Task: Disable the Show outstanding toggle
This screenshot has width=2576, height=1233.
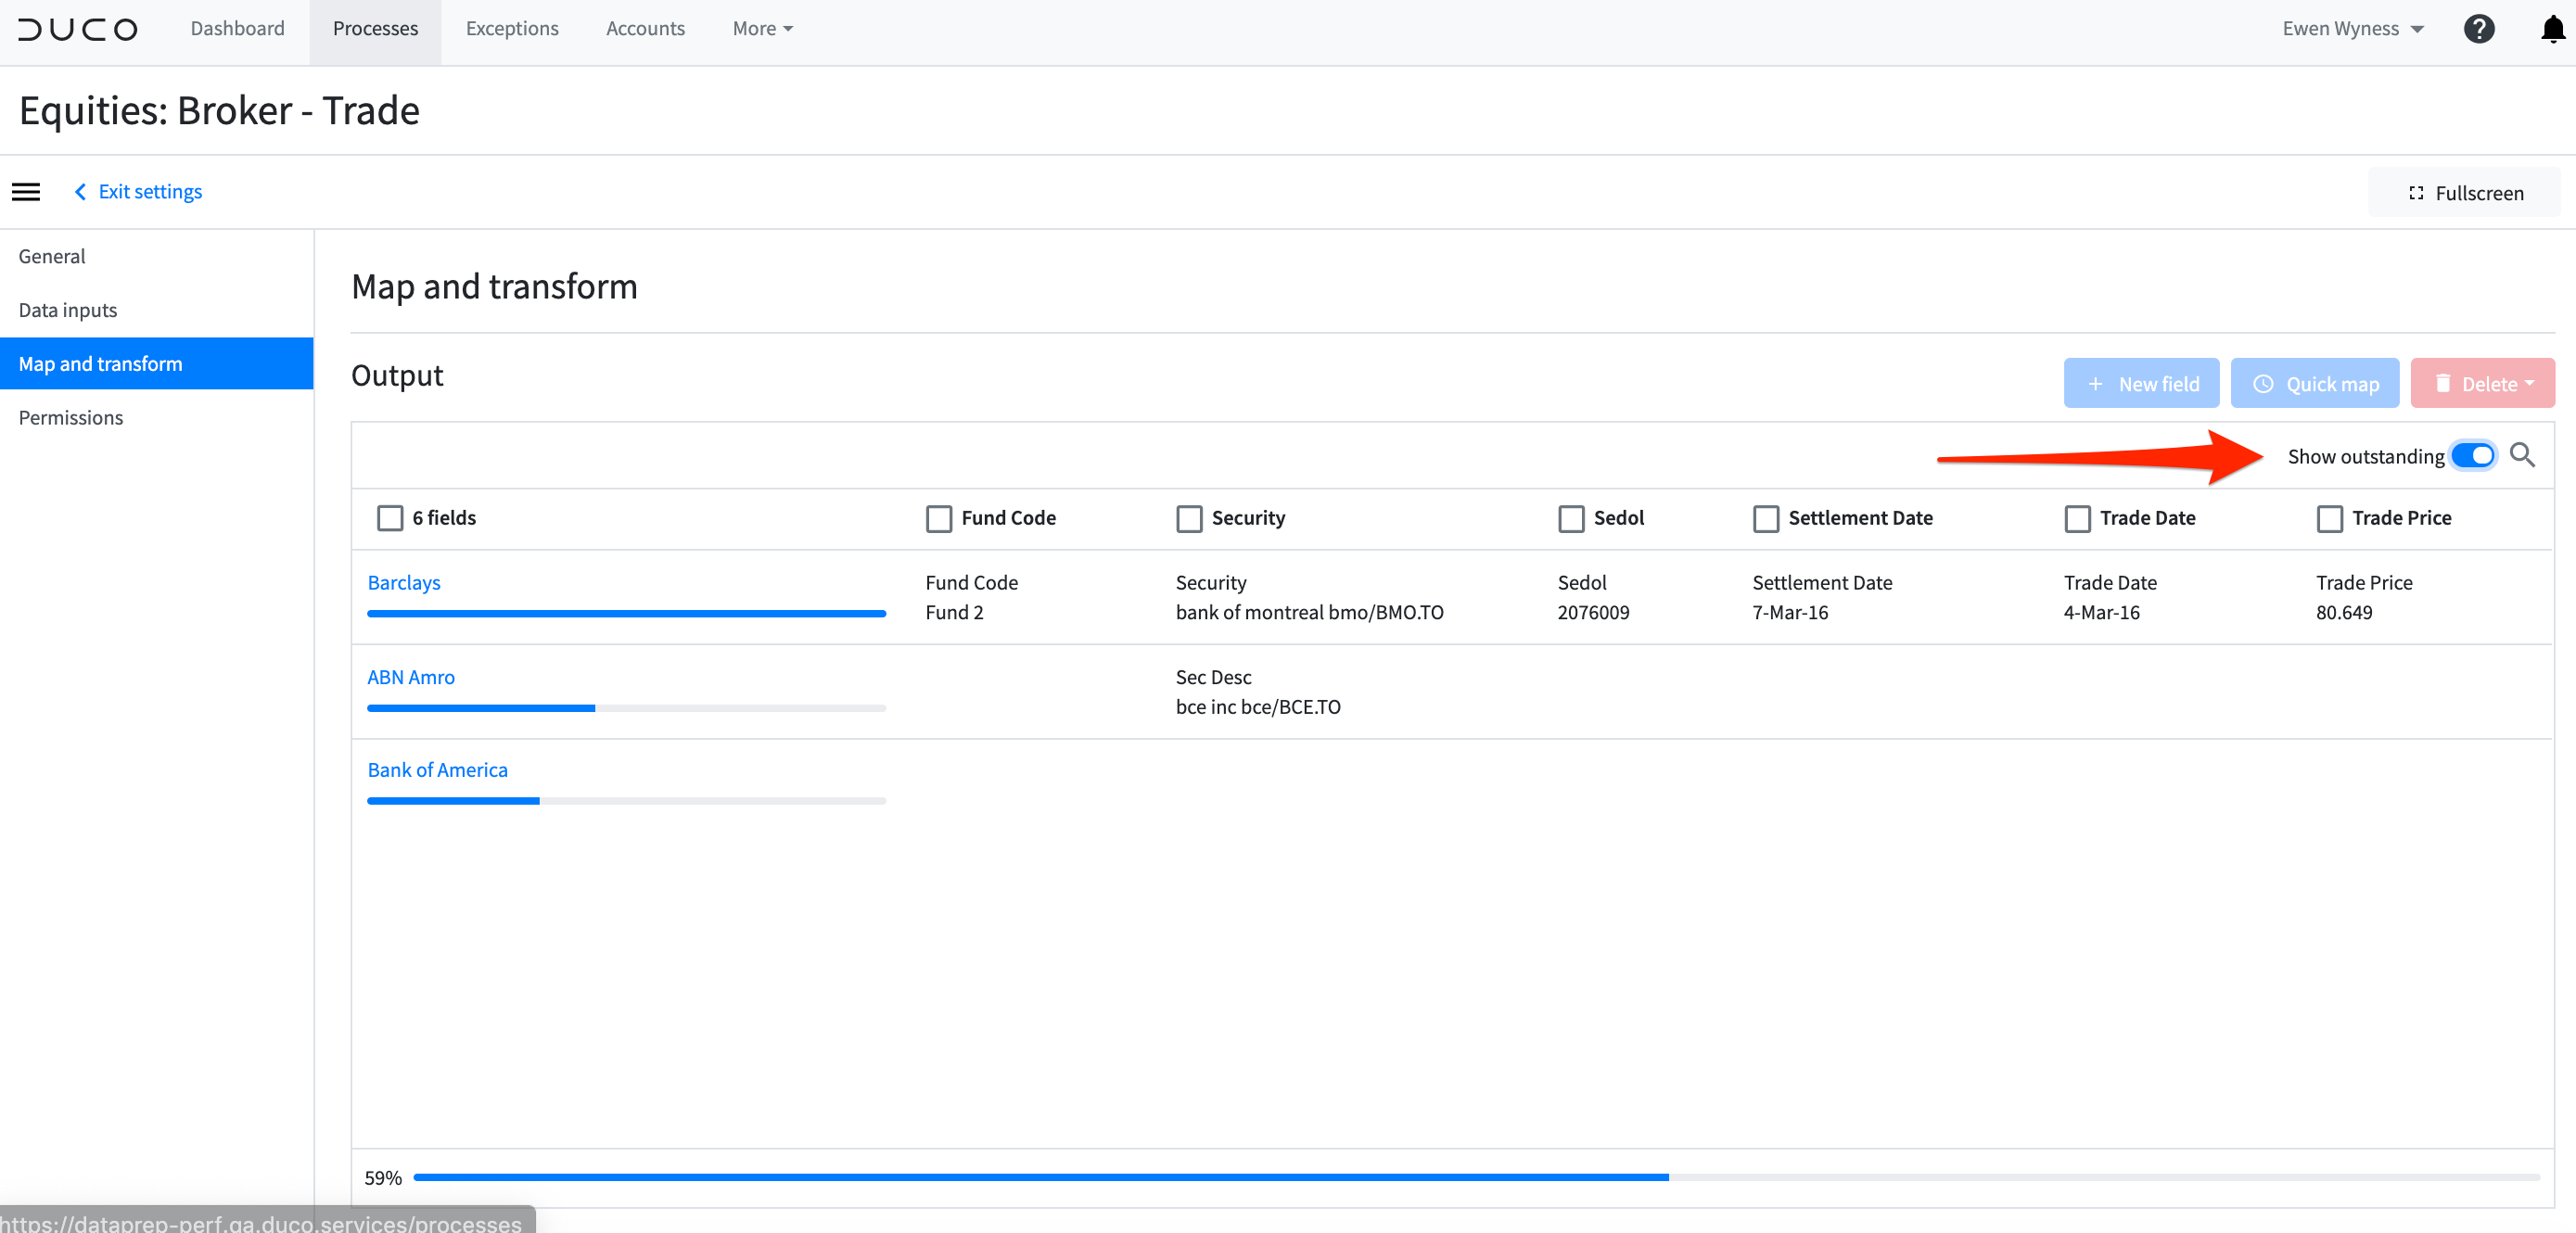Action: click(x=2474, y=455)
